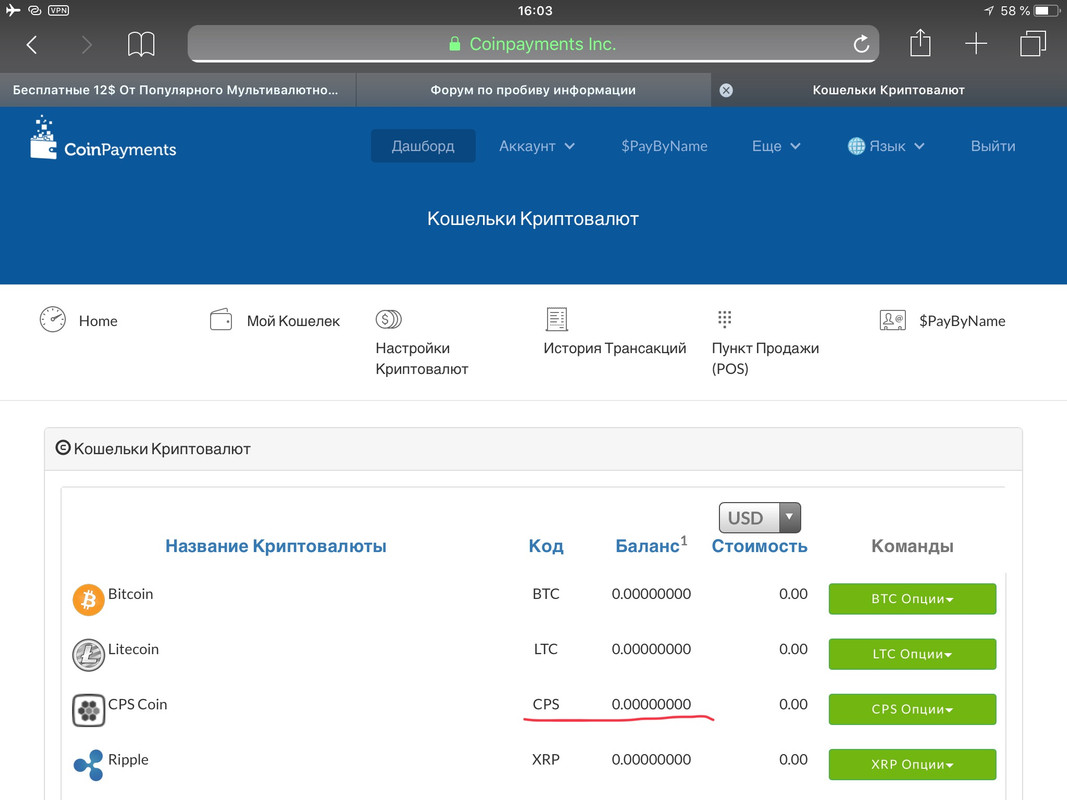
Task: Click the XRP code cell
Action: click(x=546, y=759)
